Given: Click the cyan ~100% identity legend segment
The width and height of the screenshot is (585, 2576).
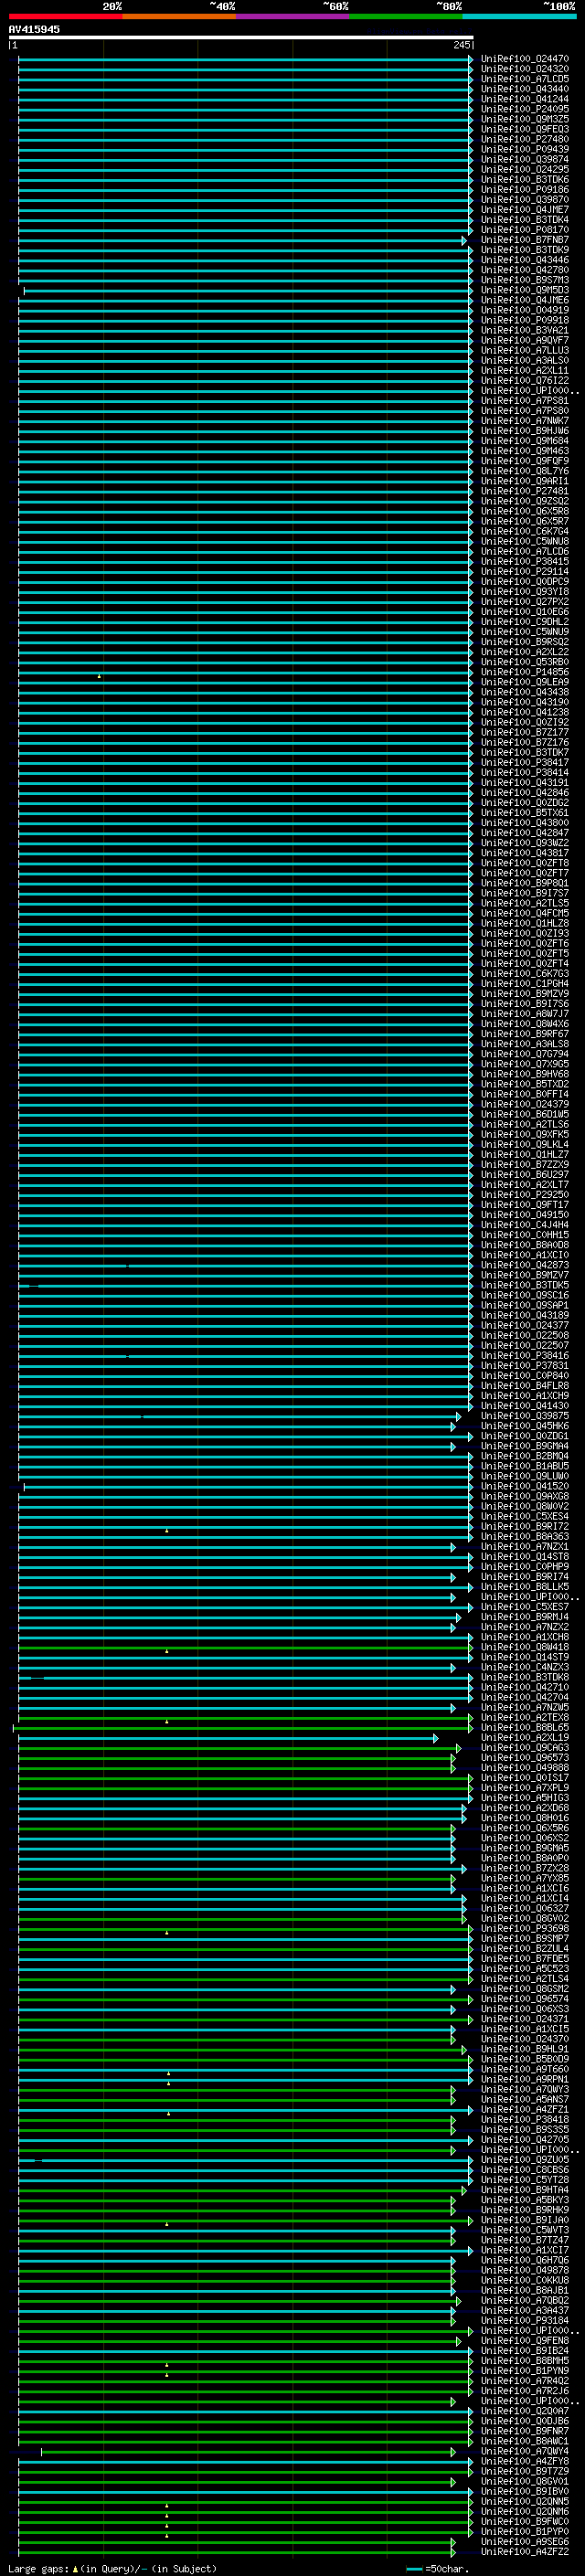Looking at the screenshot, I should pyautogui.click(x=518, y=16).
